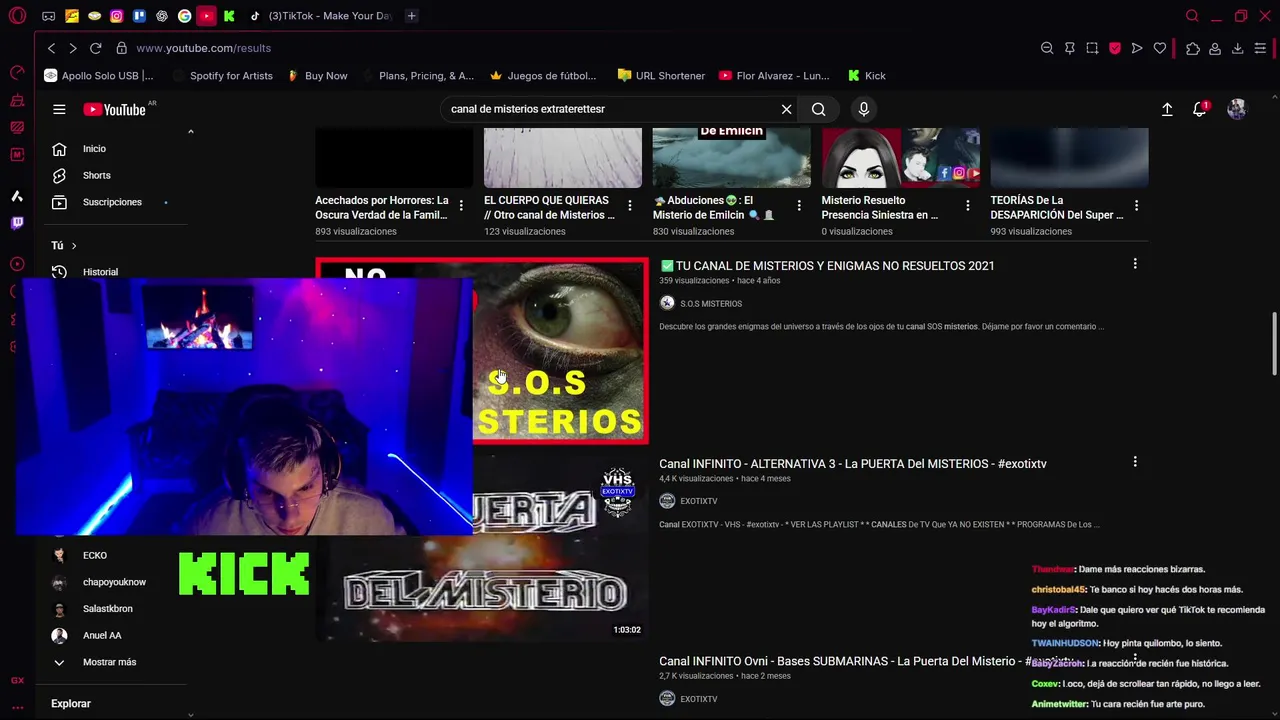This screenshot has width=1280, height=720.
Task: Open options for Misterio Resuelto Presencia Siniestra
Action: pyautogui.click(x=967, y=205)
